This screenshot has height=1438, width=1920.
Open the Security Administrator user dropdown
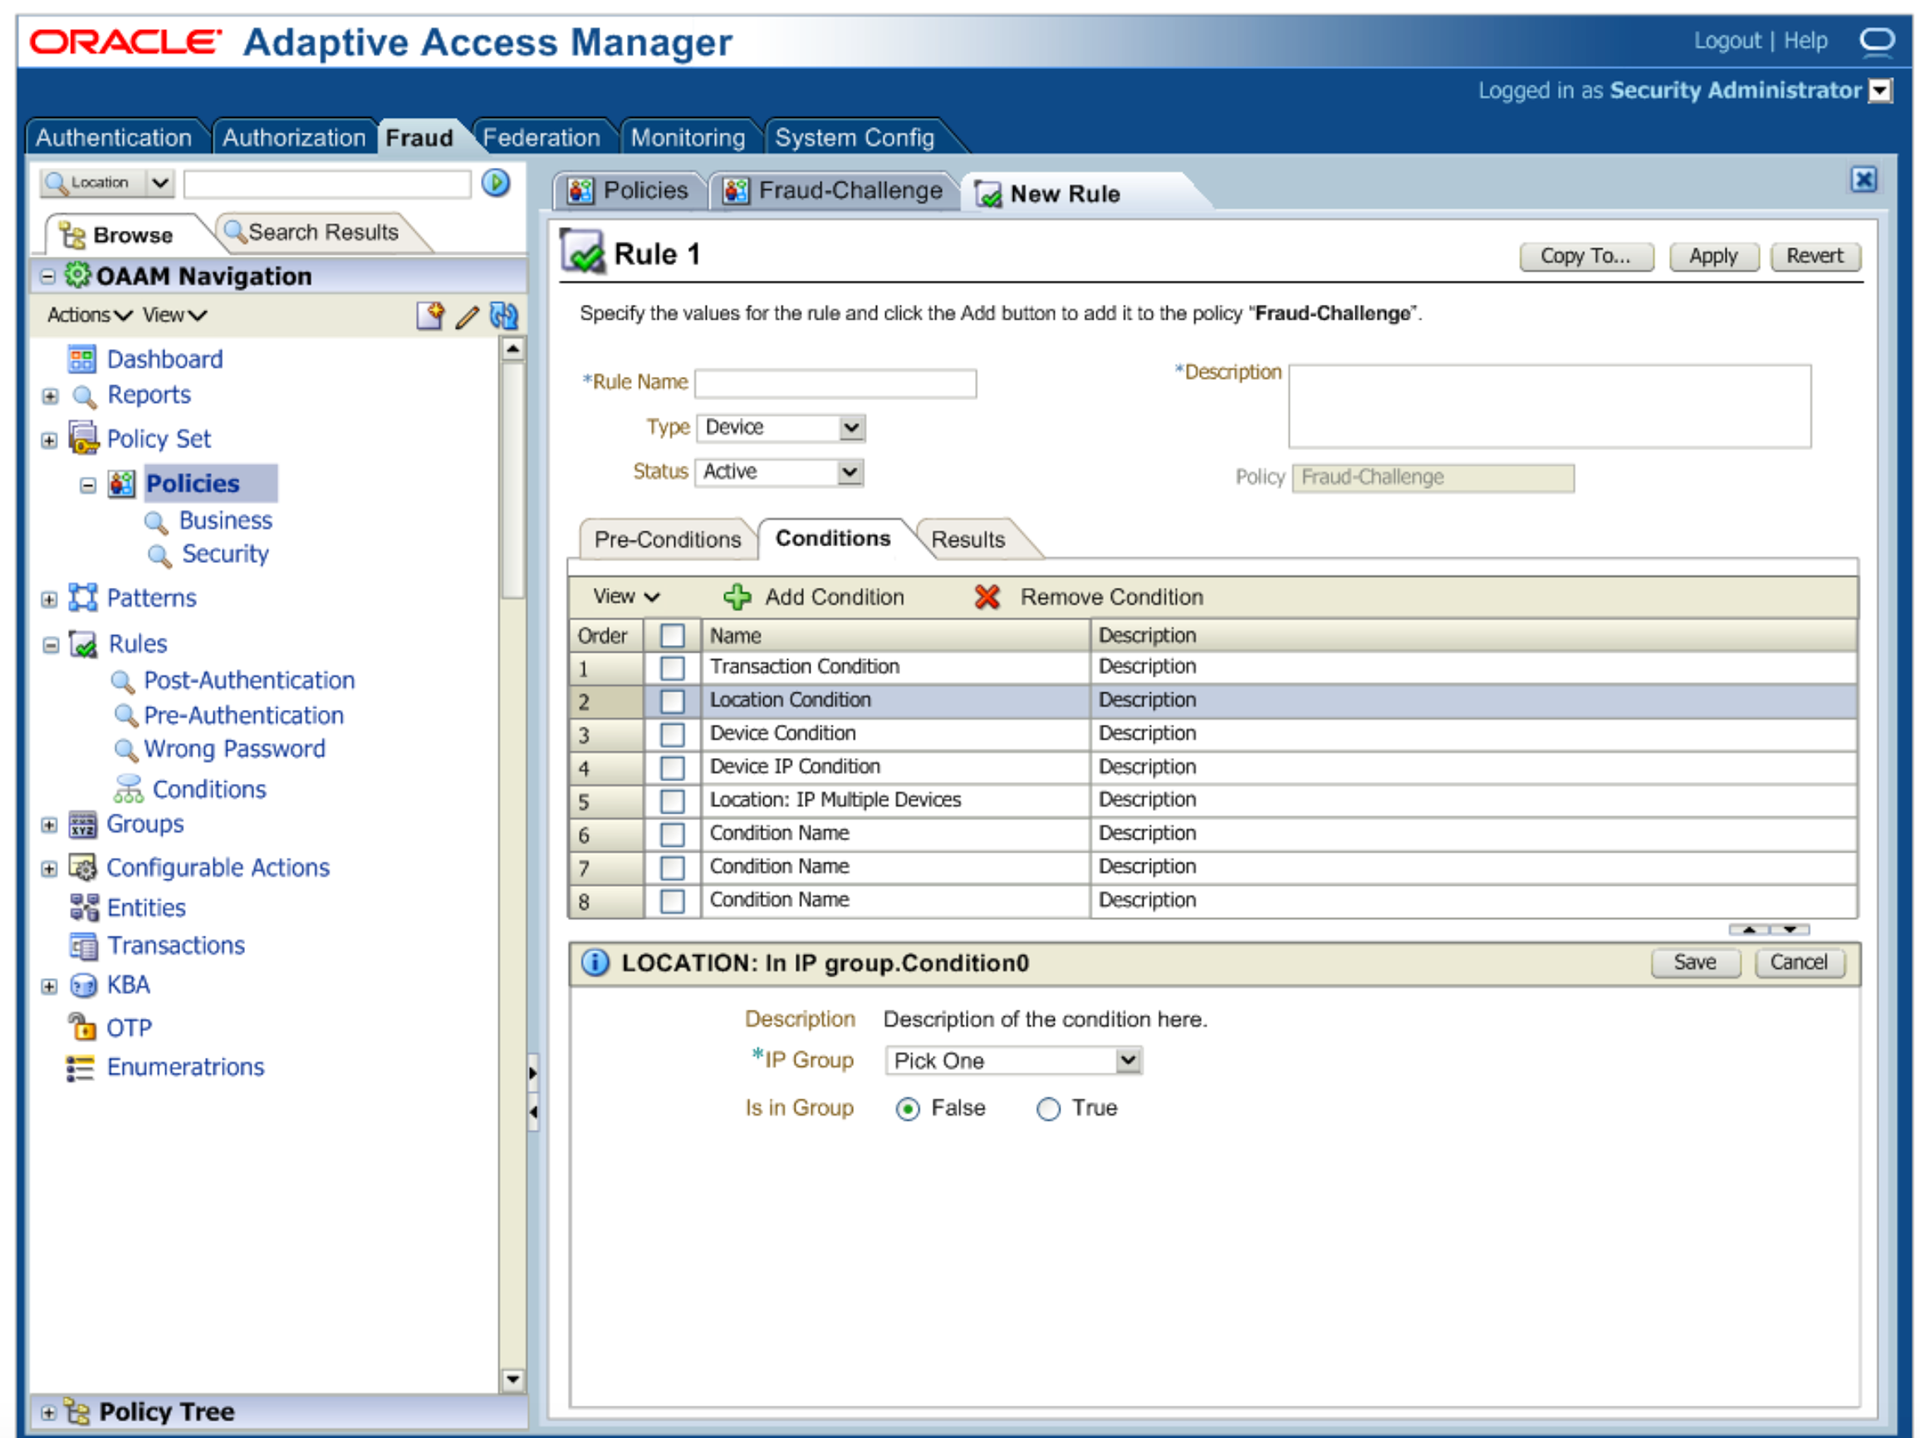pos(1880,91)
